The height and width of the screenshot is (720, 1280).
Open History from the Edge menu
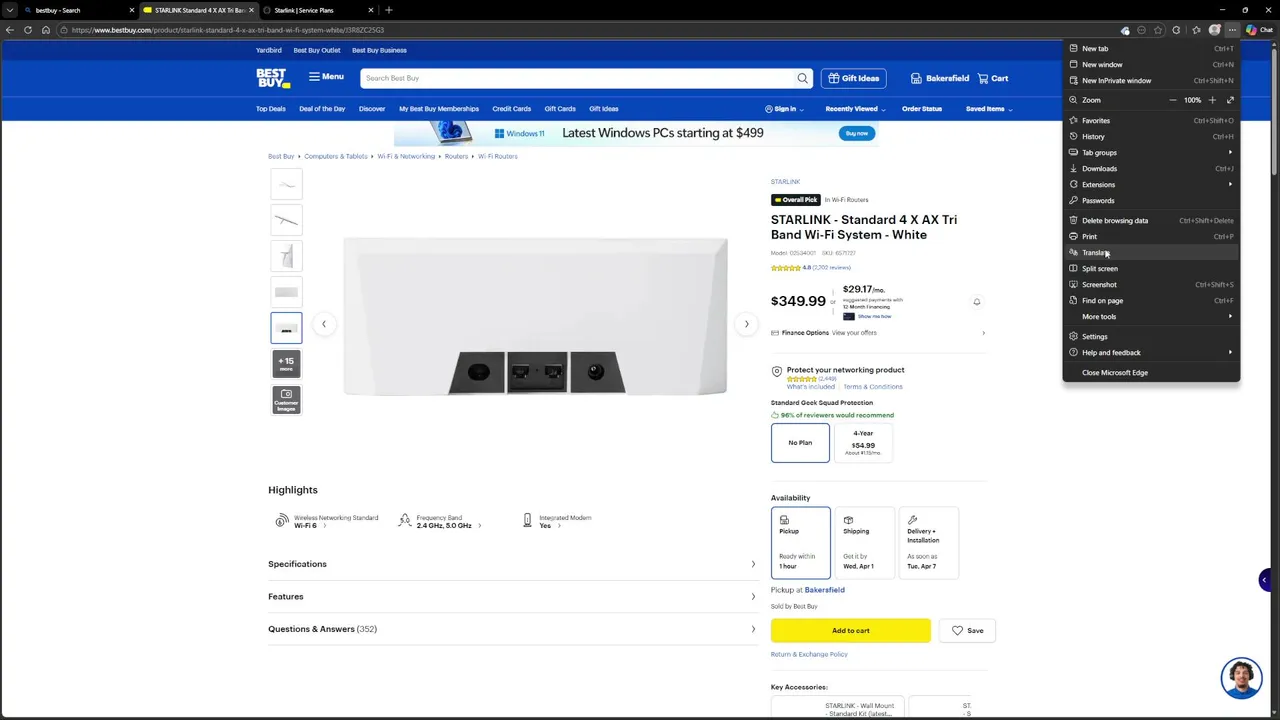1151,136
